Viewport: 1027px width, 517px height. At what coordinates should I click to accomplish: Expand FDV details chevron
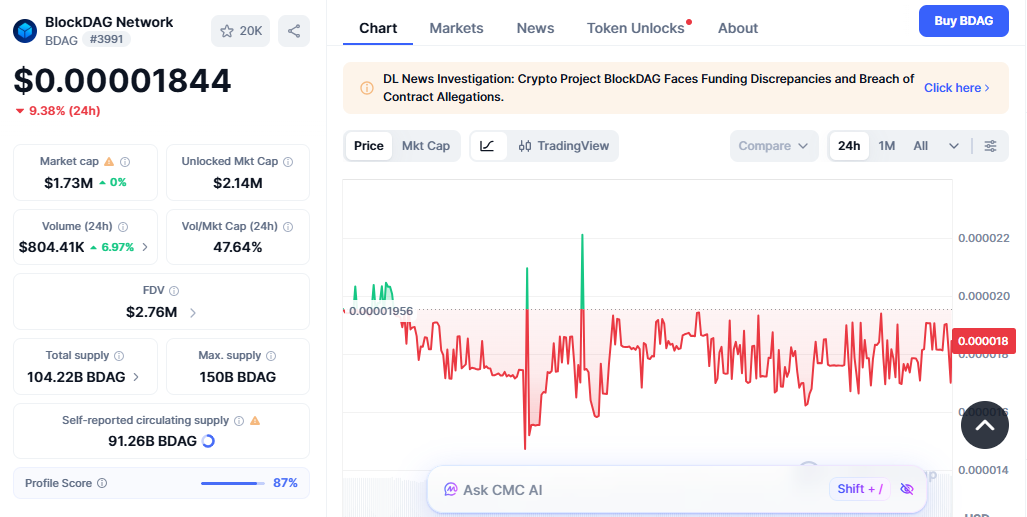coord(193,313)
